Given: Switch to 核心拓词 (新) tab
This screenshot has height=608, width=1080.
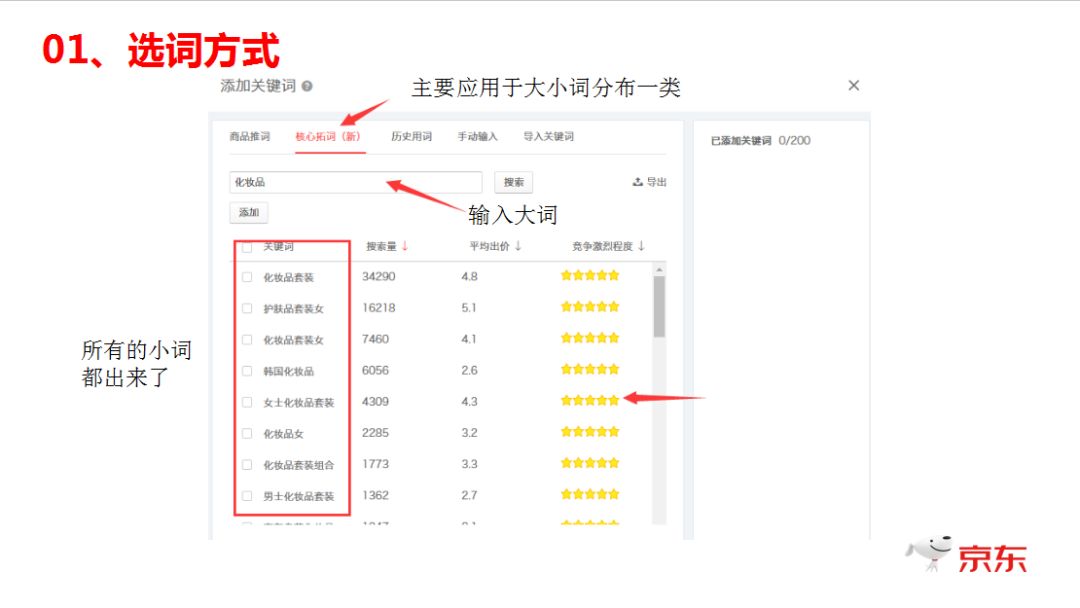Looking at the screenshot, I should click(328, 136).
